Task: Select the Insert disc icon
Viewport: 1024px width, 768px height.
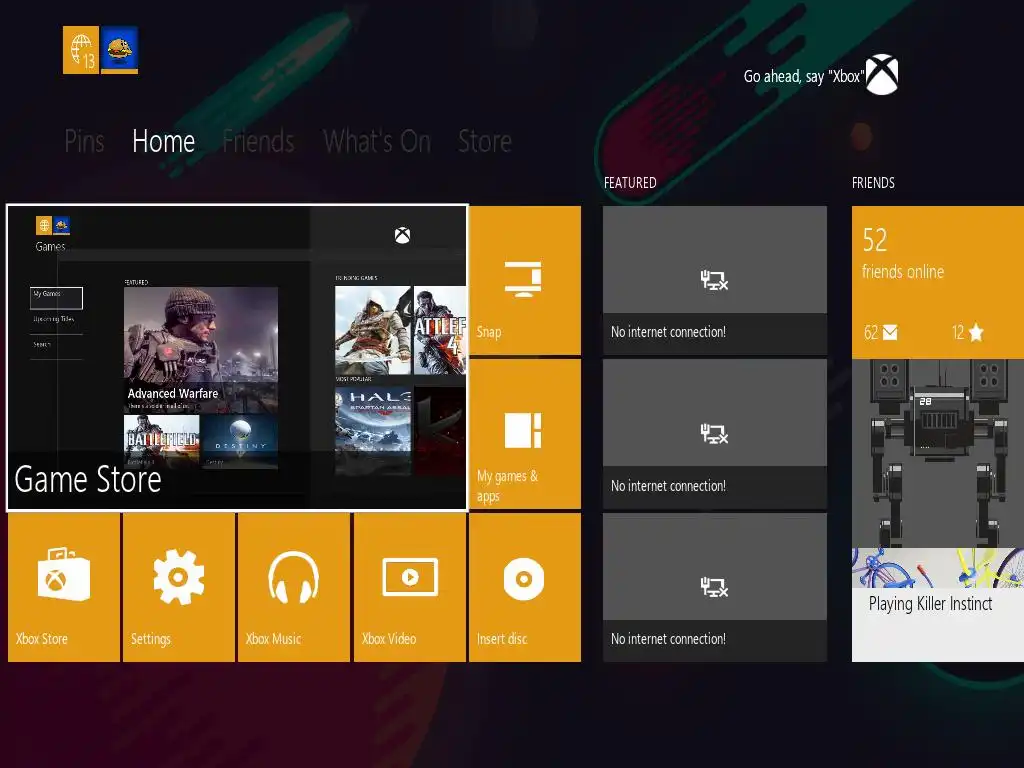Action: click(x=524, y=579)
